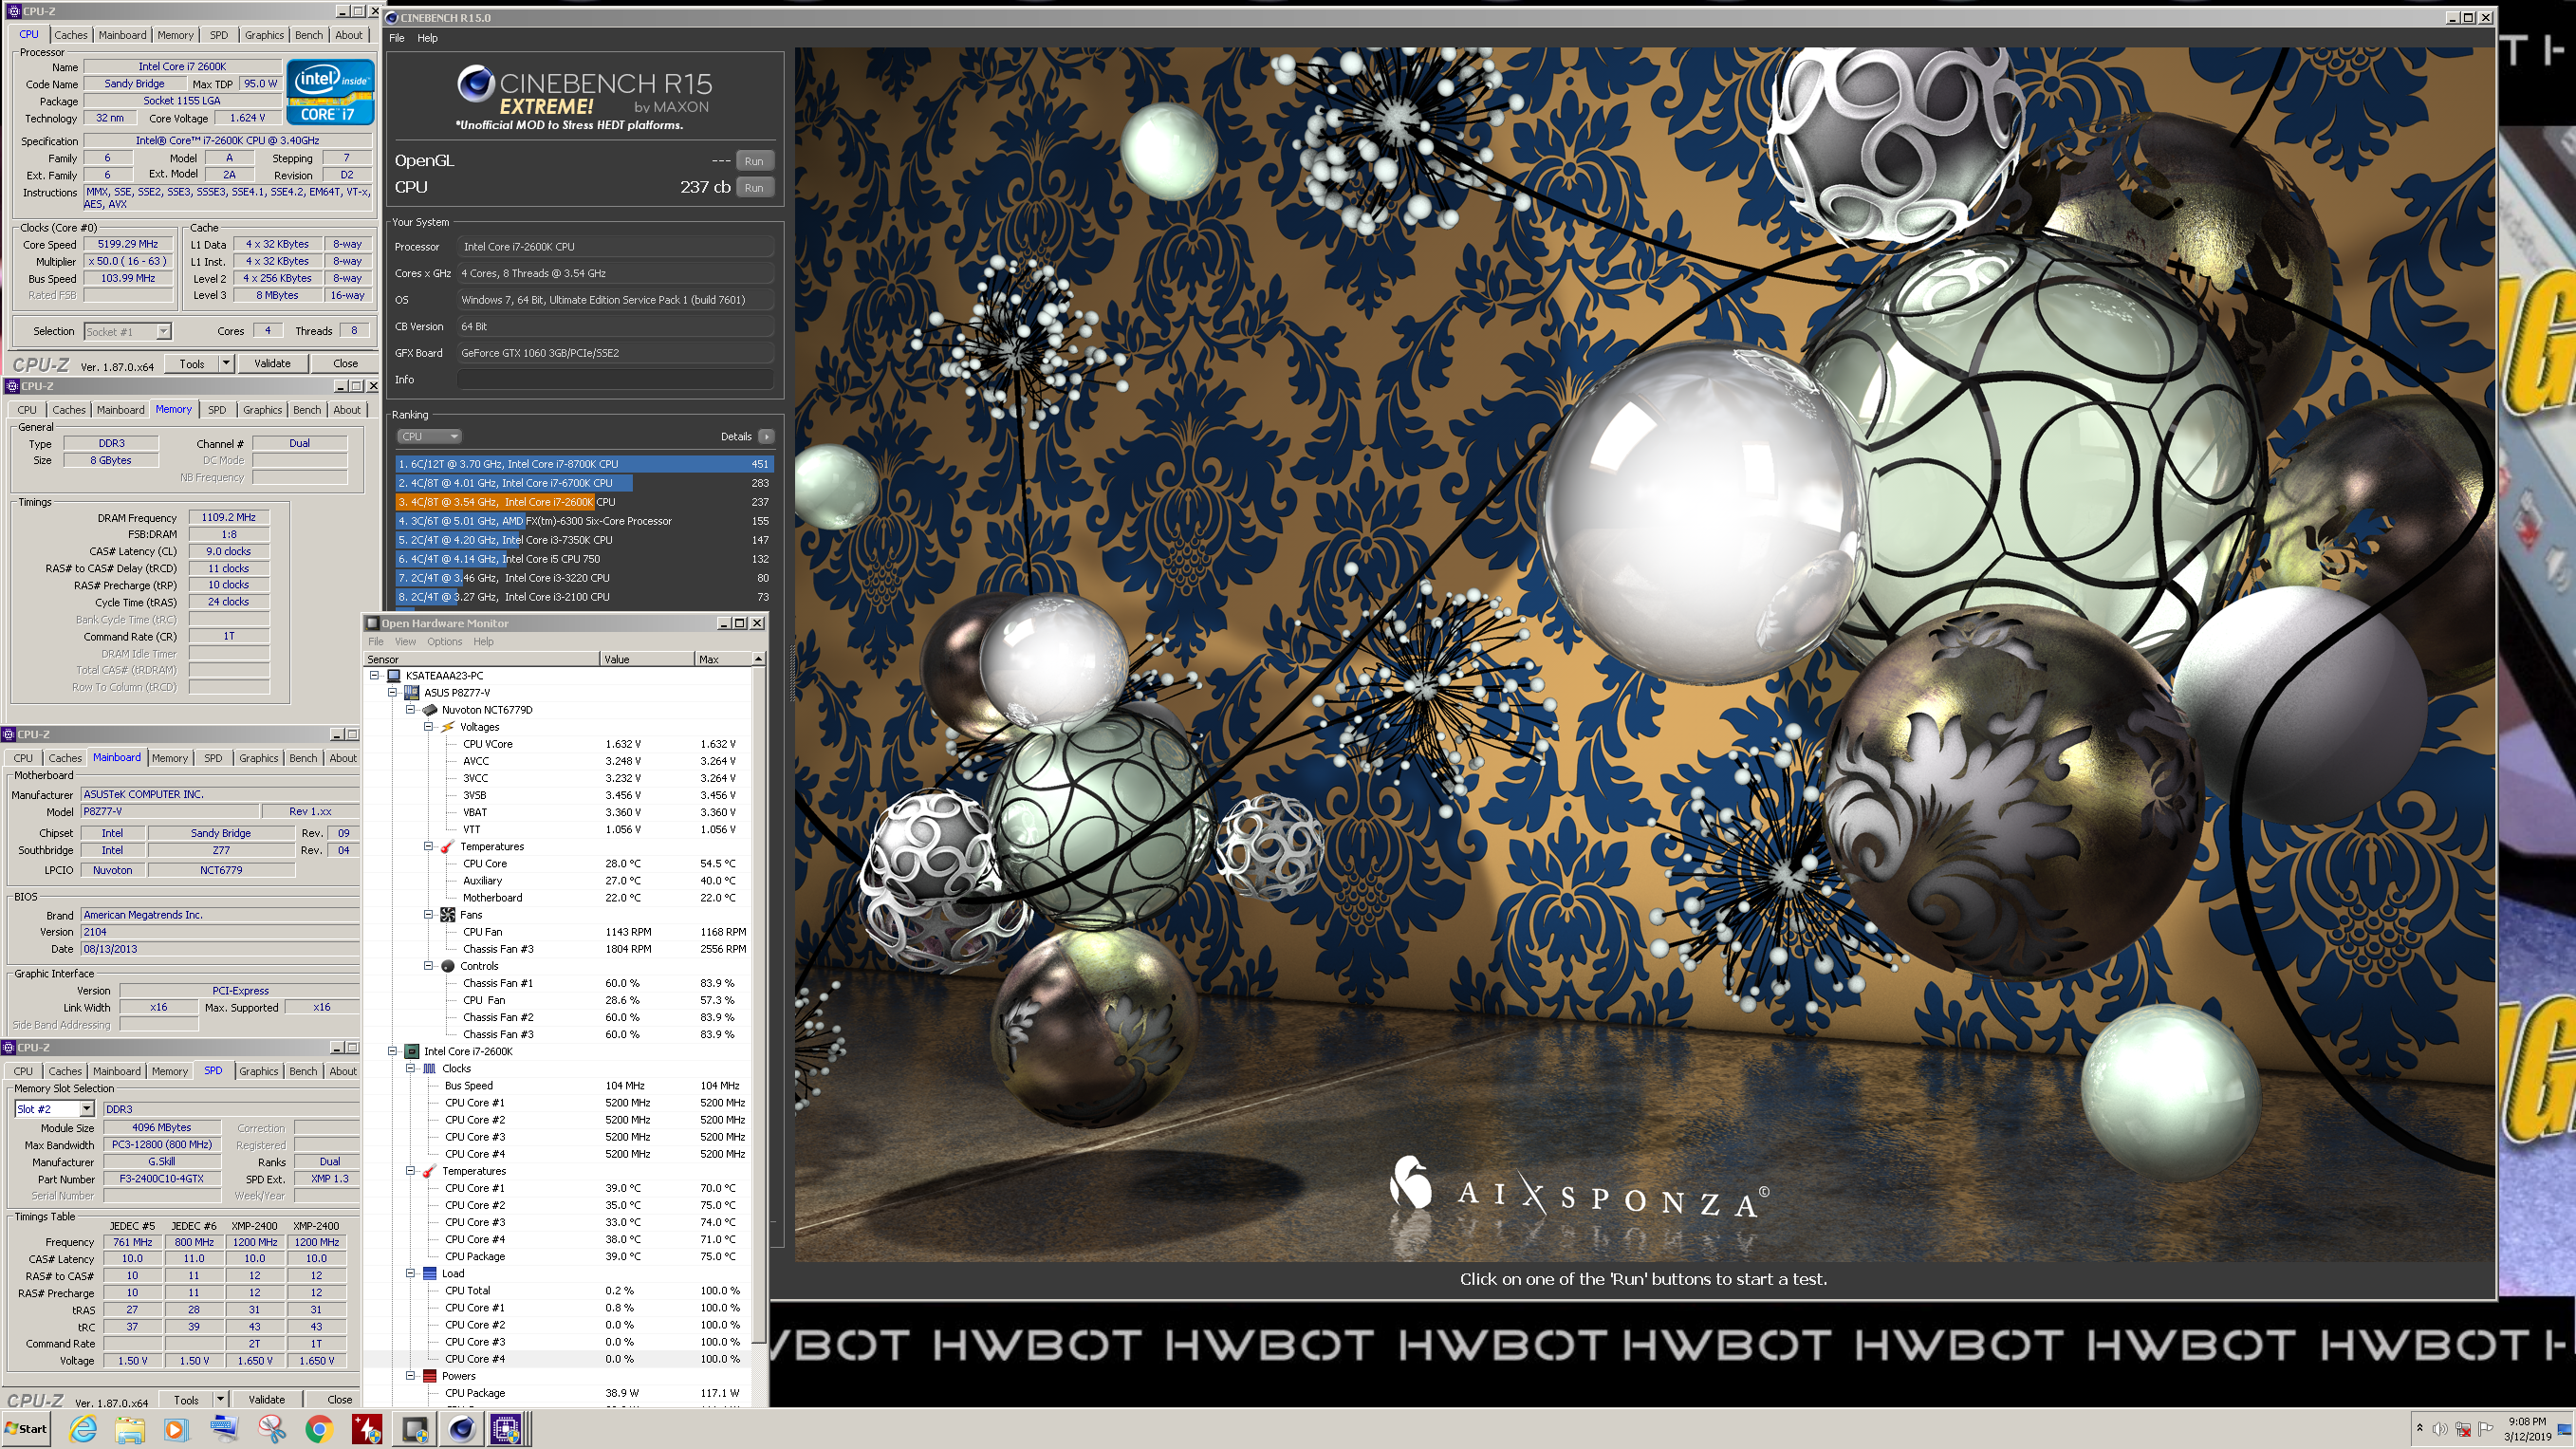Switch to Cinebench taskbar button

(461, 1429)
